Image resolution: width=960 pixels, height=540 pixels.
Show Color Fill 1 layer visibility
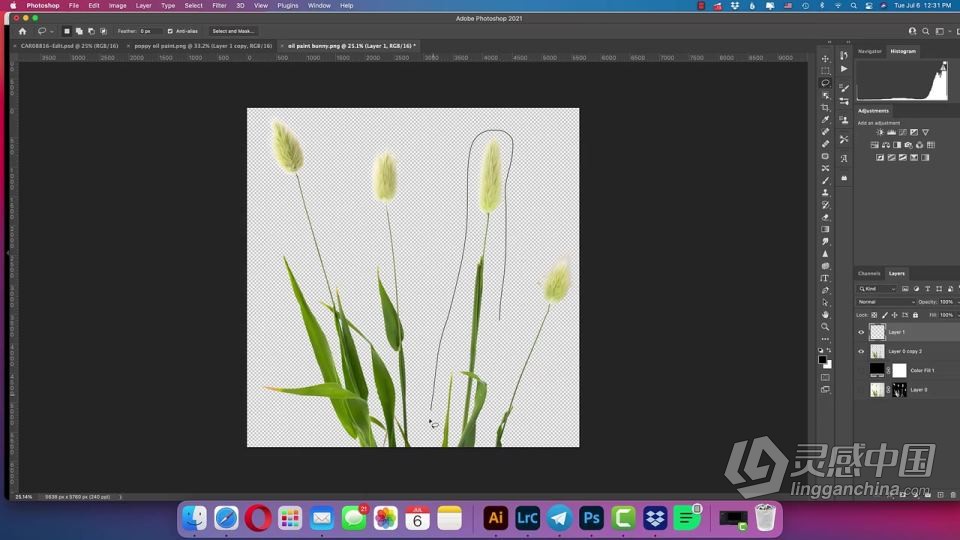tap(861, 370)
